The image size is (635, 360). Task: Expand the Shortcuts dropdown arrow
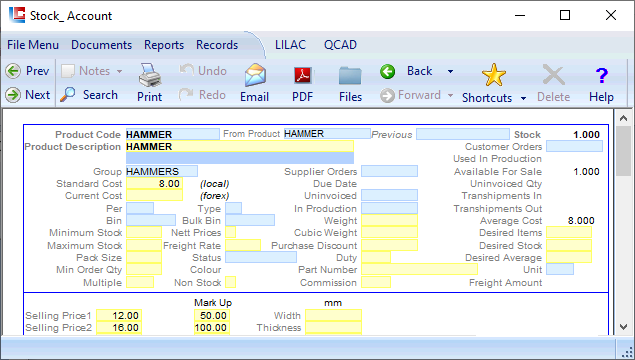[523, 98]
